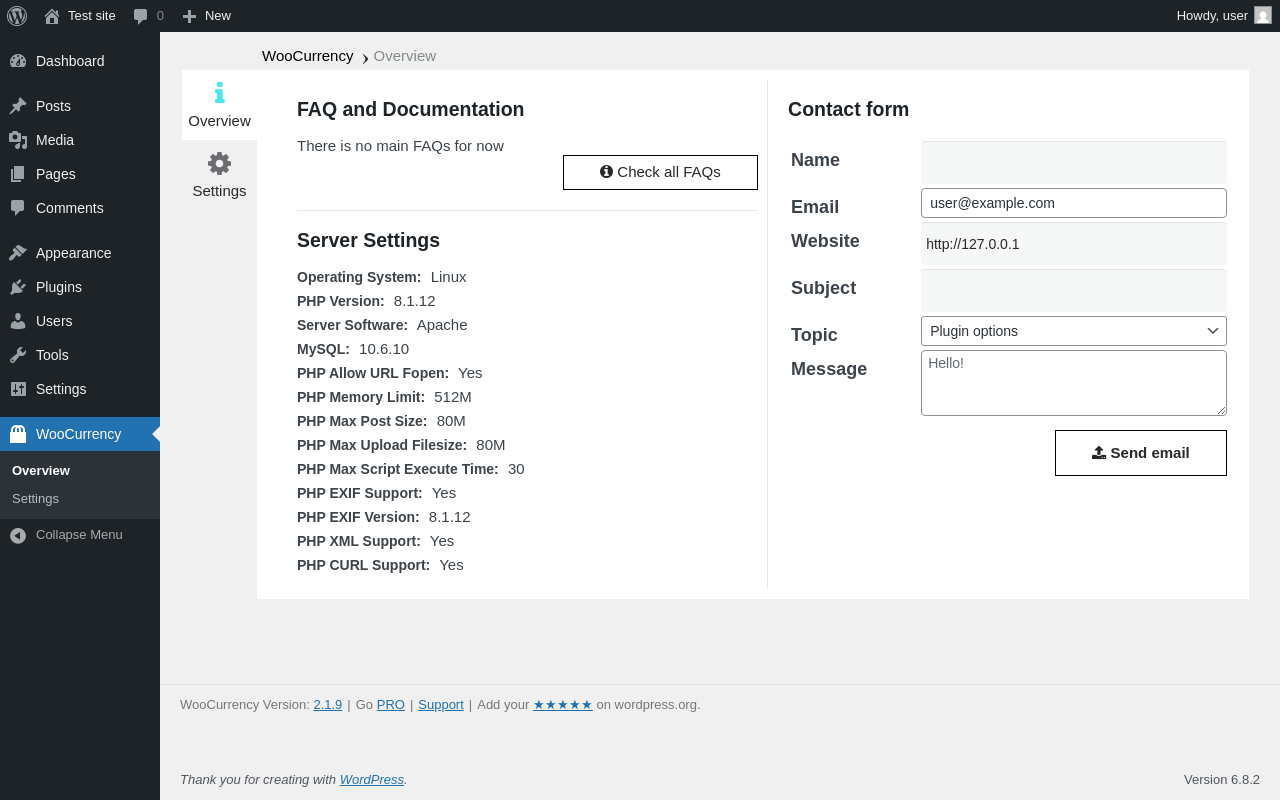Click the Comments icon in sidebar
The image size is (1280, 800).
pyautogui.click(x=18, y=208)
